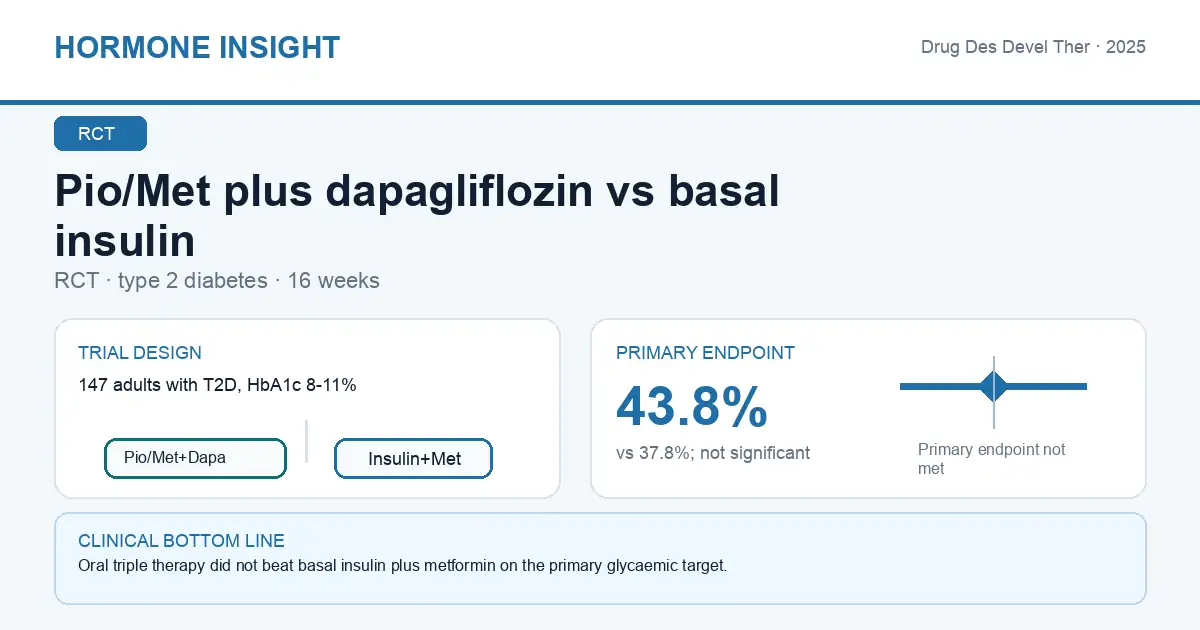Click the headline Pio/Met plus dapagliflozin vs basal insulin
This screenshot has height=630, width=1200.
pyautogui.click(x=417, y=215)
